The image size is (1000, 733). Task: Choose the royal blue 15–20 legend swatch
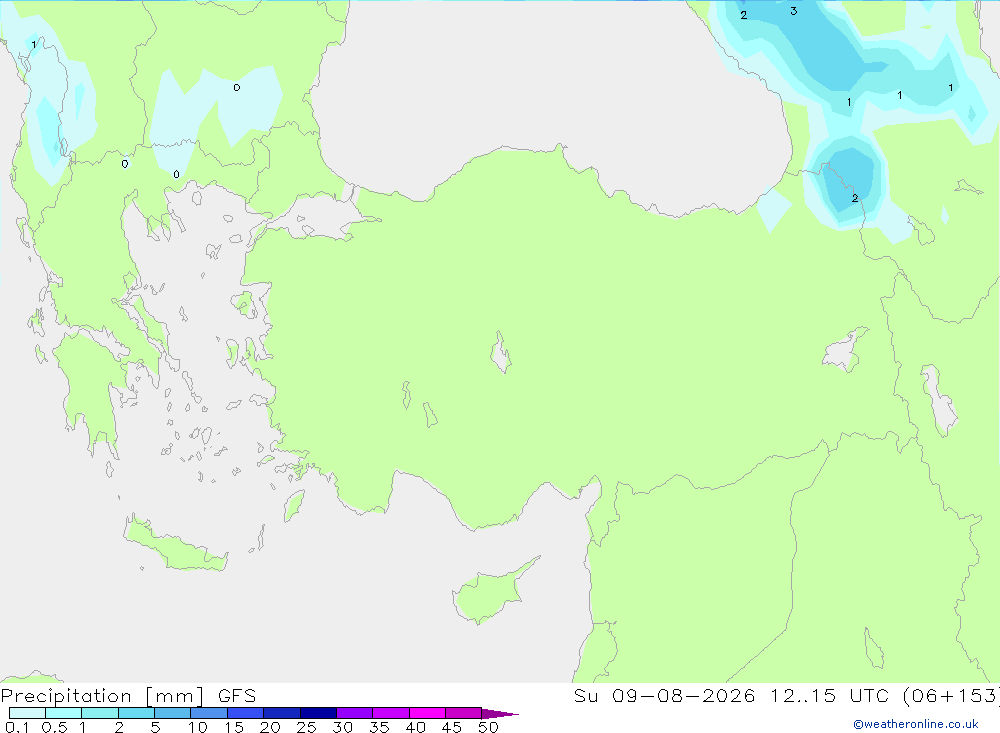click(x=246, y=713)
